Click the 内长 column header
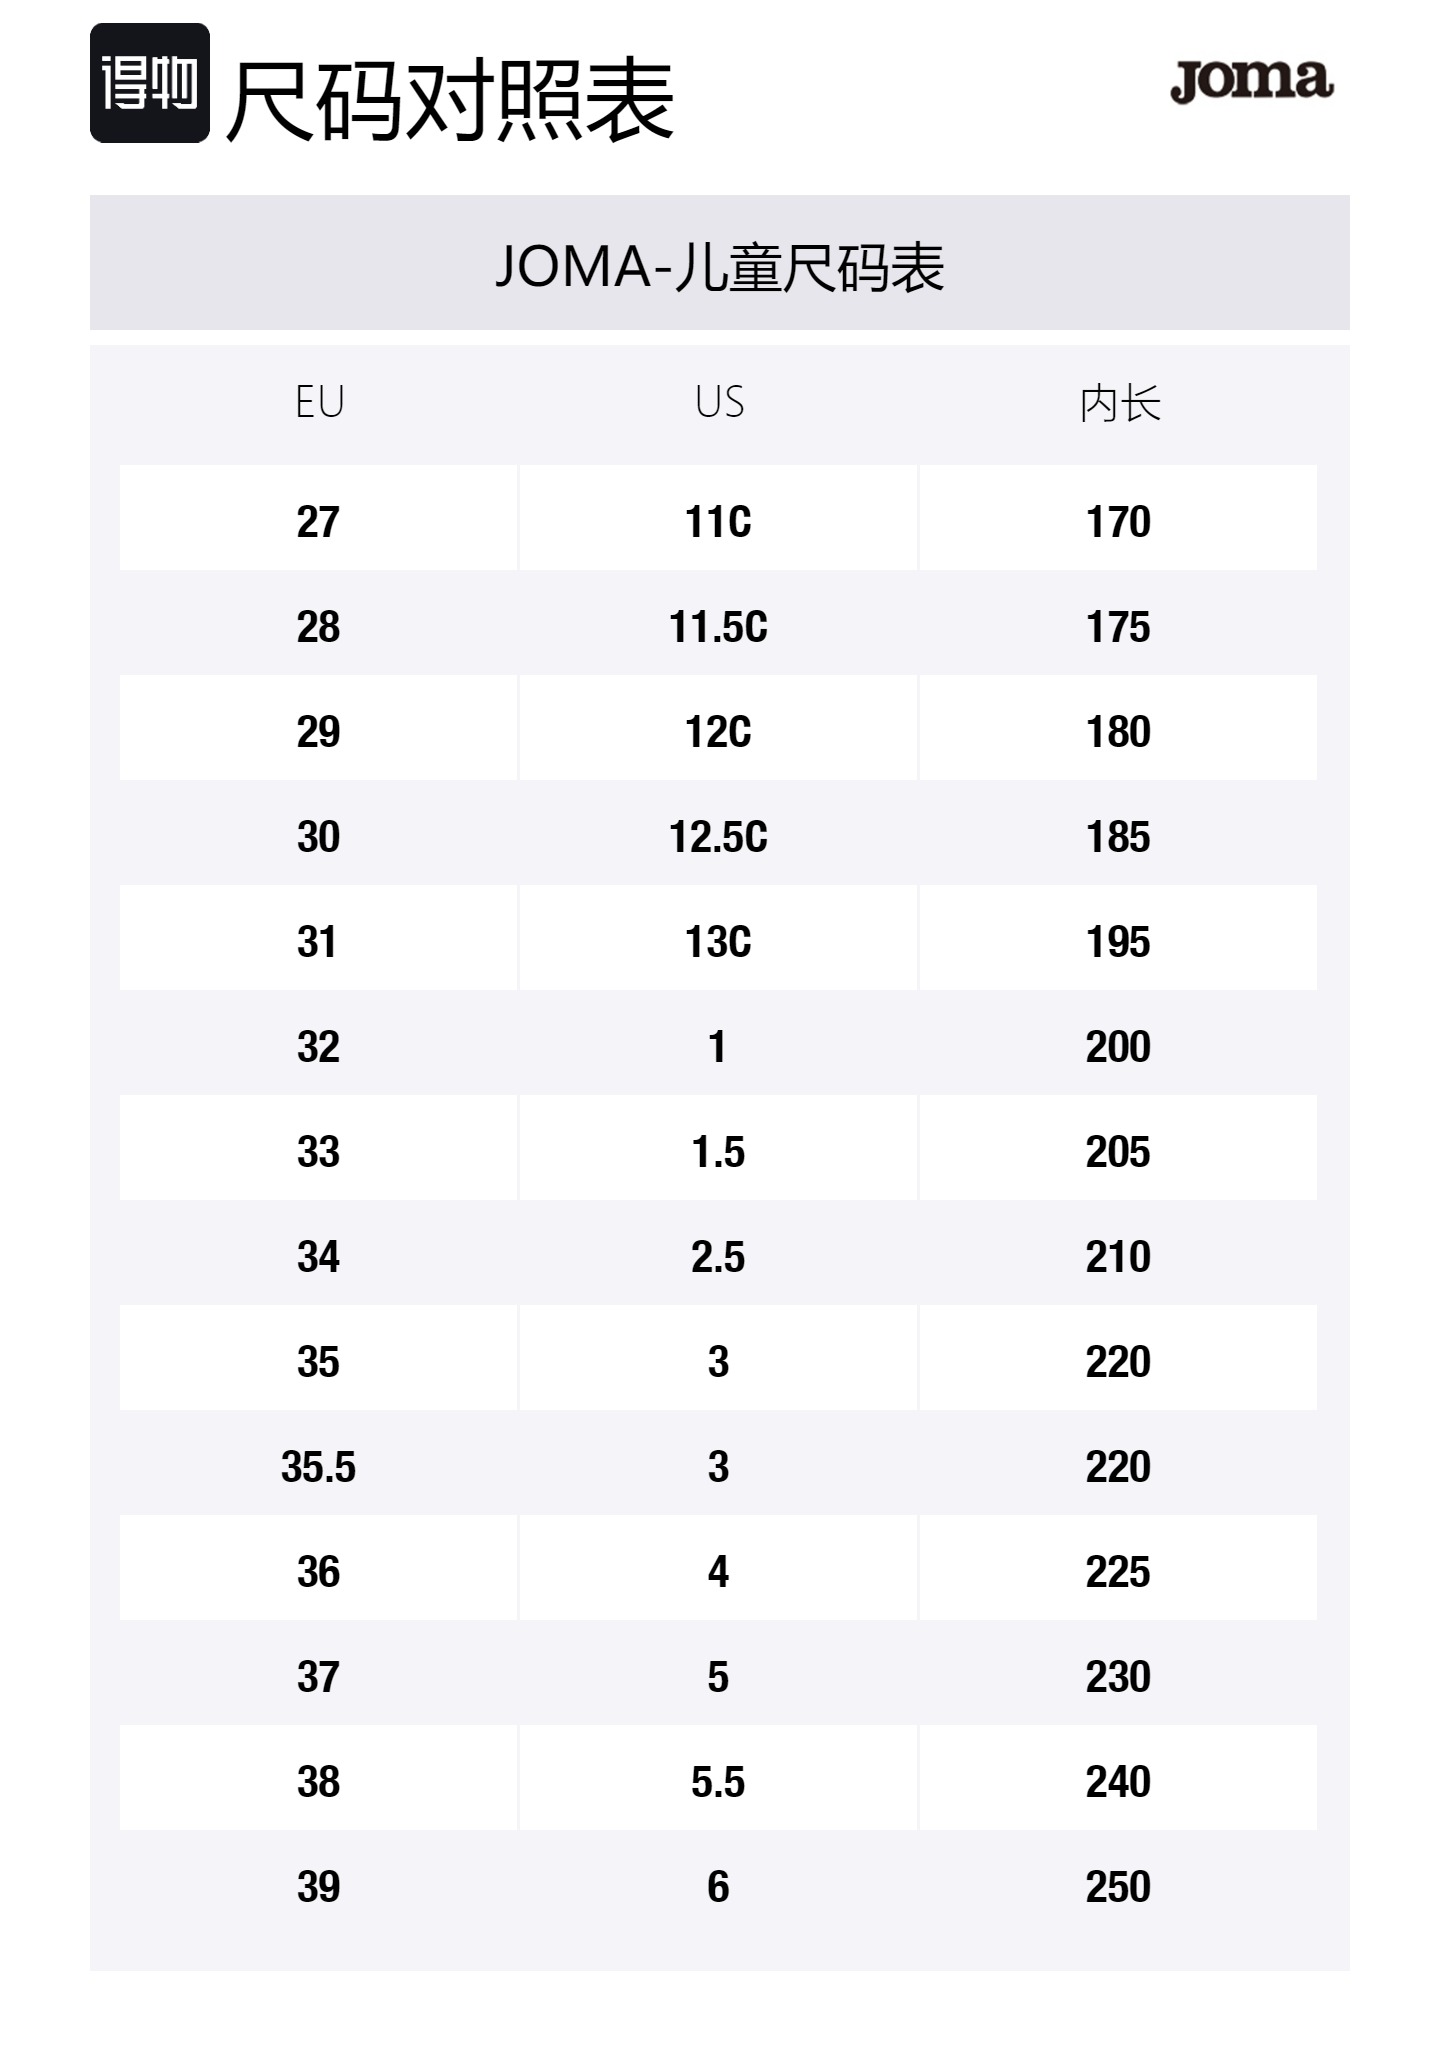Screen dimensions: 1440x2049 pyautogui.click(x=1119, y=403)
